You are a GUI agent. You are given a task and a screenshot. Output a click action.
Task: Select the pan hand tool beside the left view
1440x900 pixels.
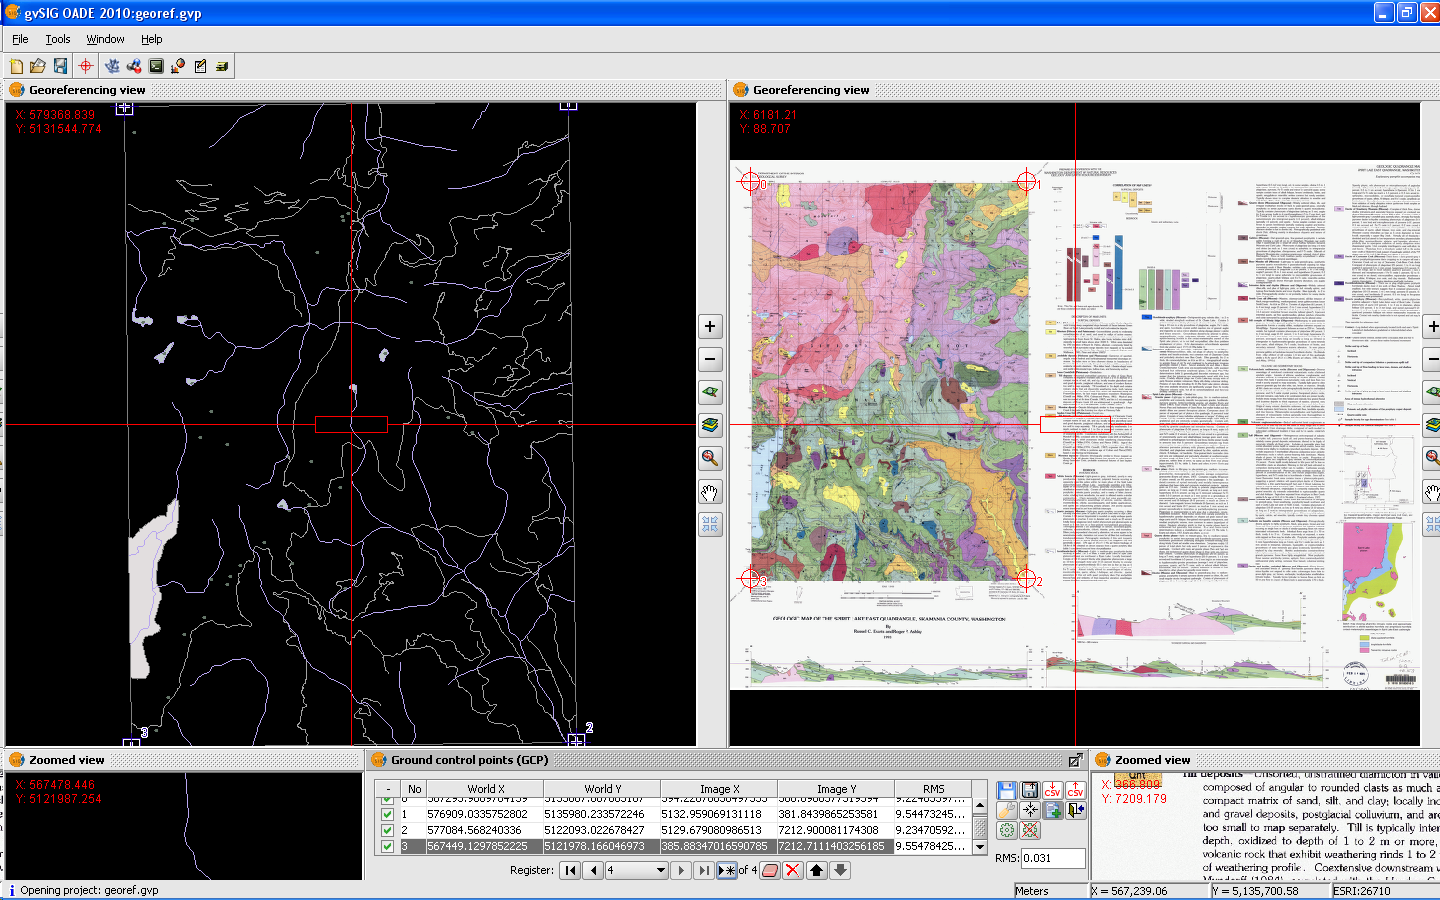point(710,492)
